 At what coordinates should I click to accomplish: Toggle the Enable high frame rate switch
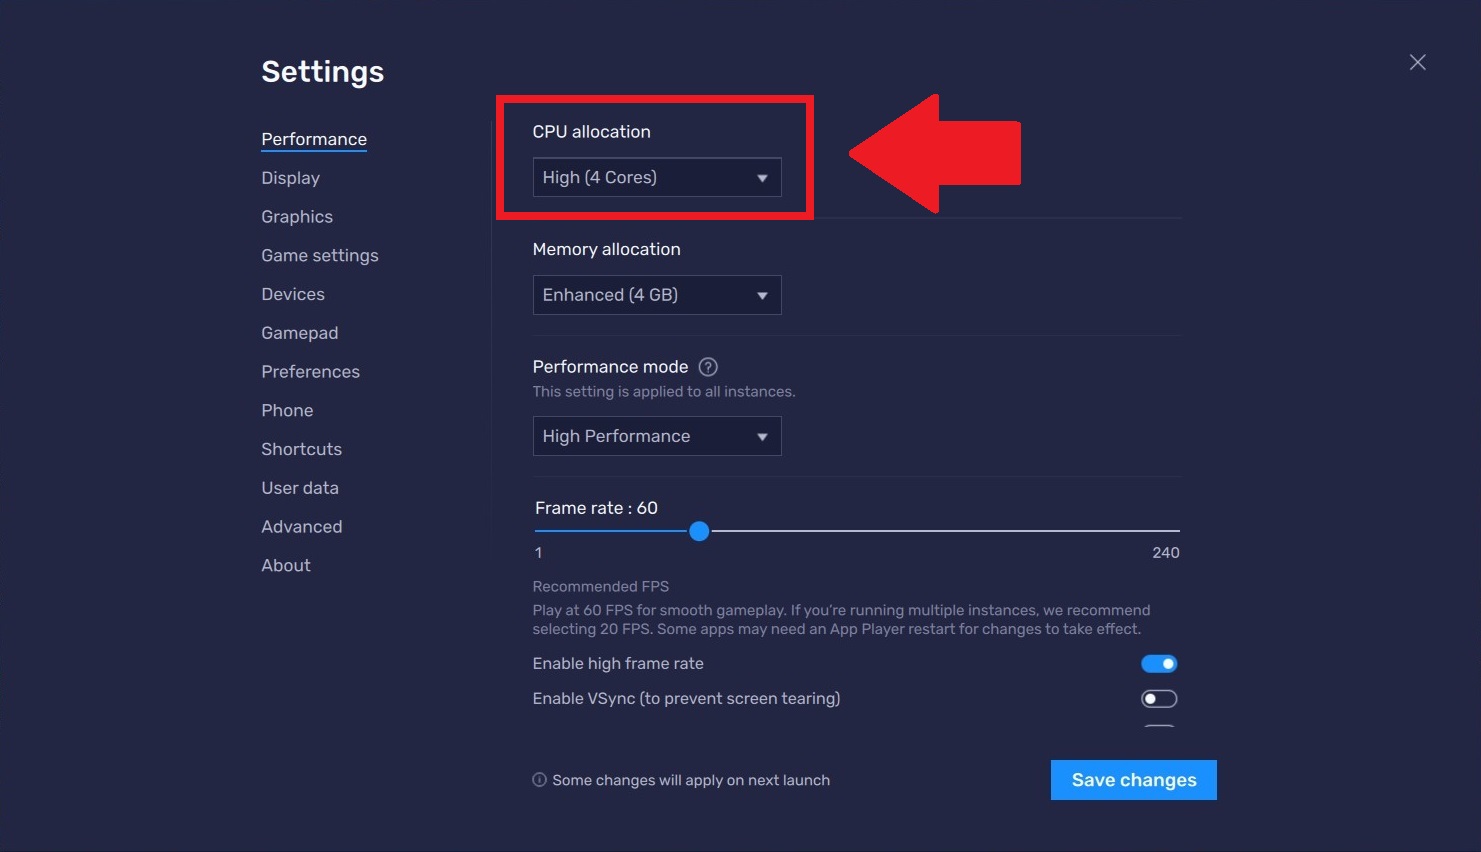pos(1158,663)
